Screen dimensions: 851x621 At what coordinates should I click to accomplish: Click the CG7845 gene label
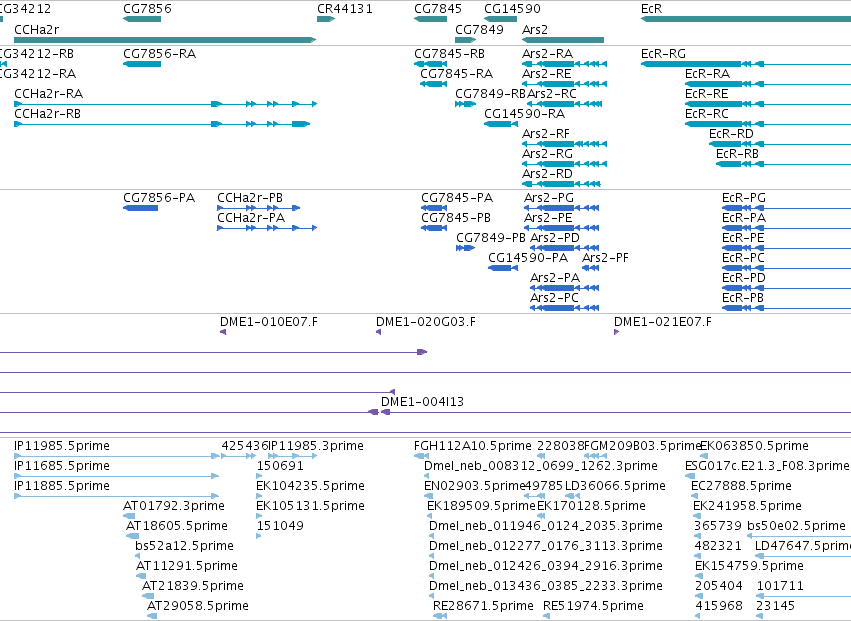point(438,9)
